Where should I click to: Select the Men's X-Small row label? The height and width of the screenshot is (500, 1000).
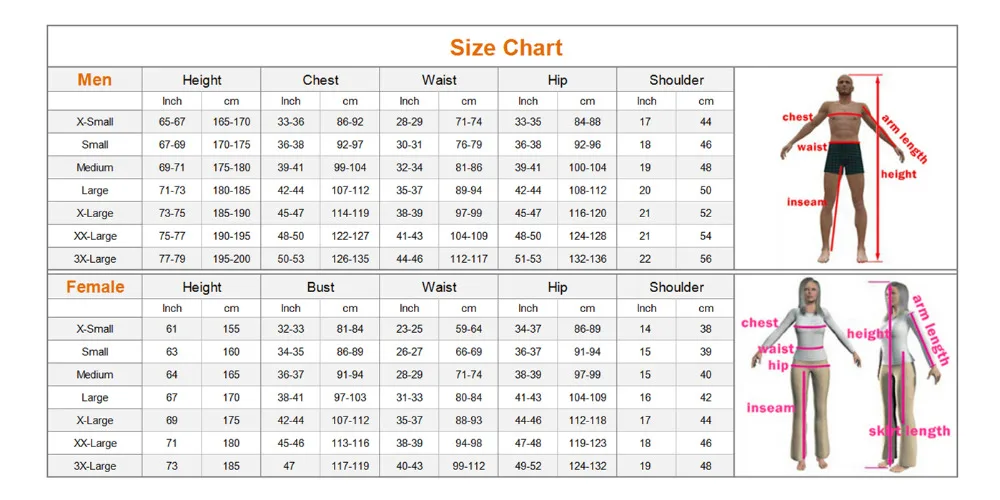95,122
